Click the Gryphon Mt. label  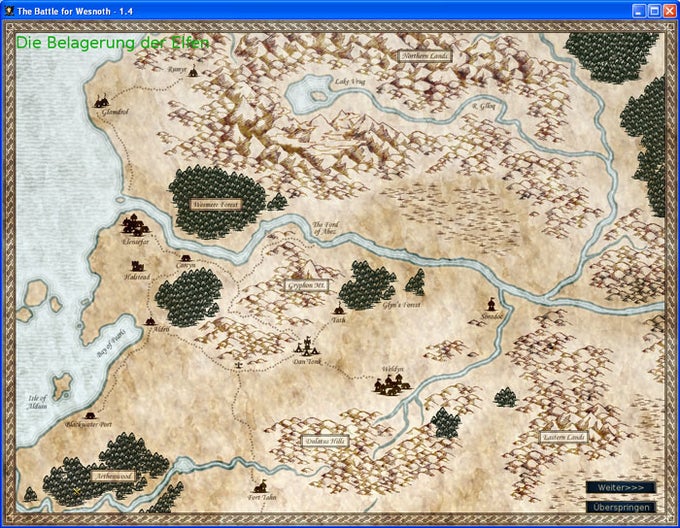[x=307, y=286]
